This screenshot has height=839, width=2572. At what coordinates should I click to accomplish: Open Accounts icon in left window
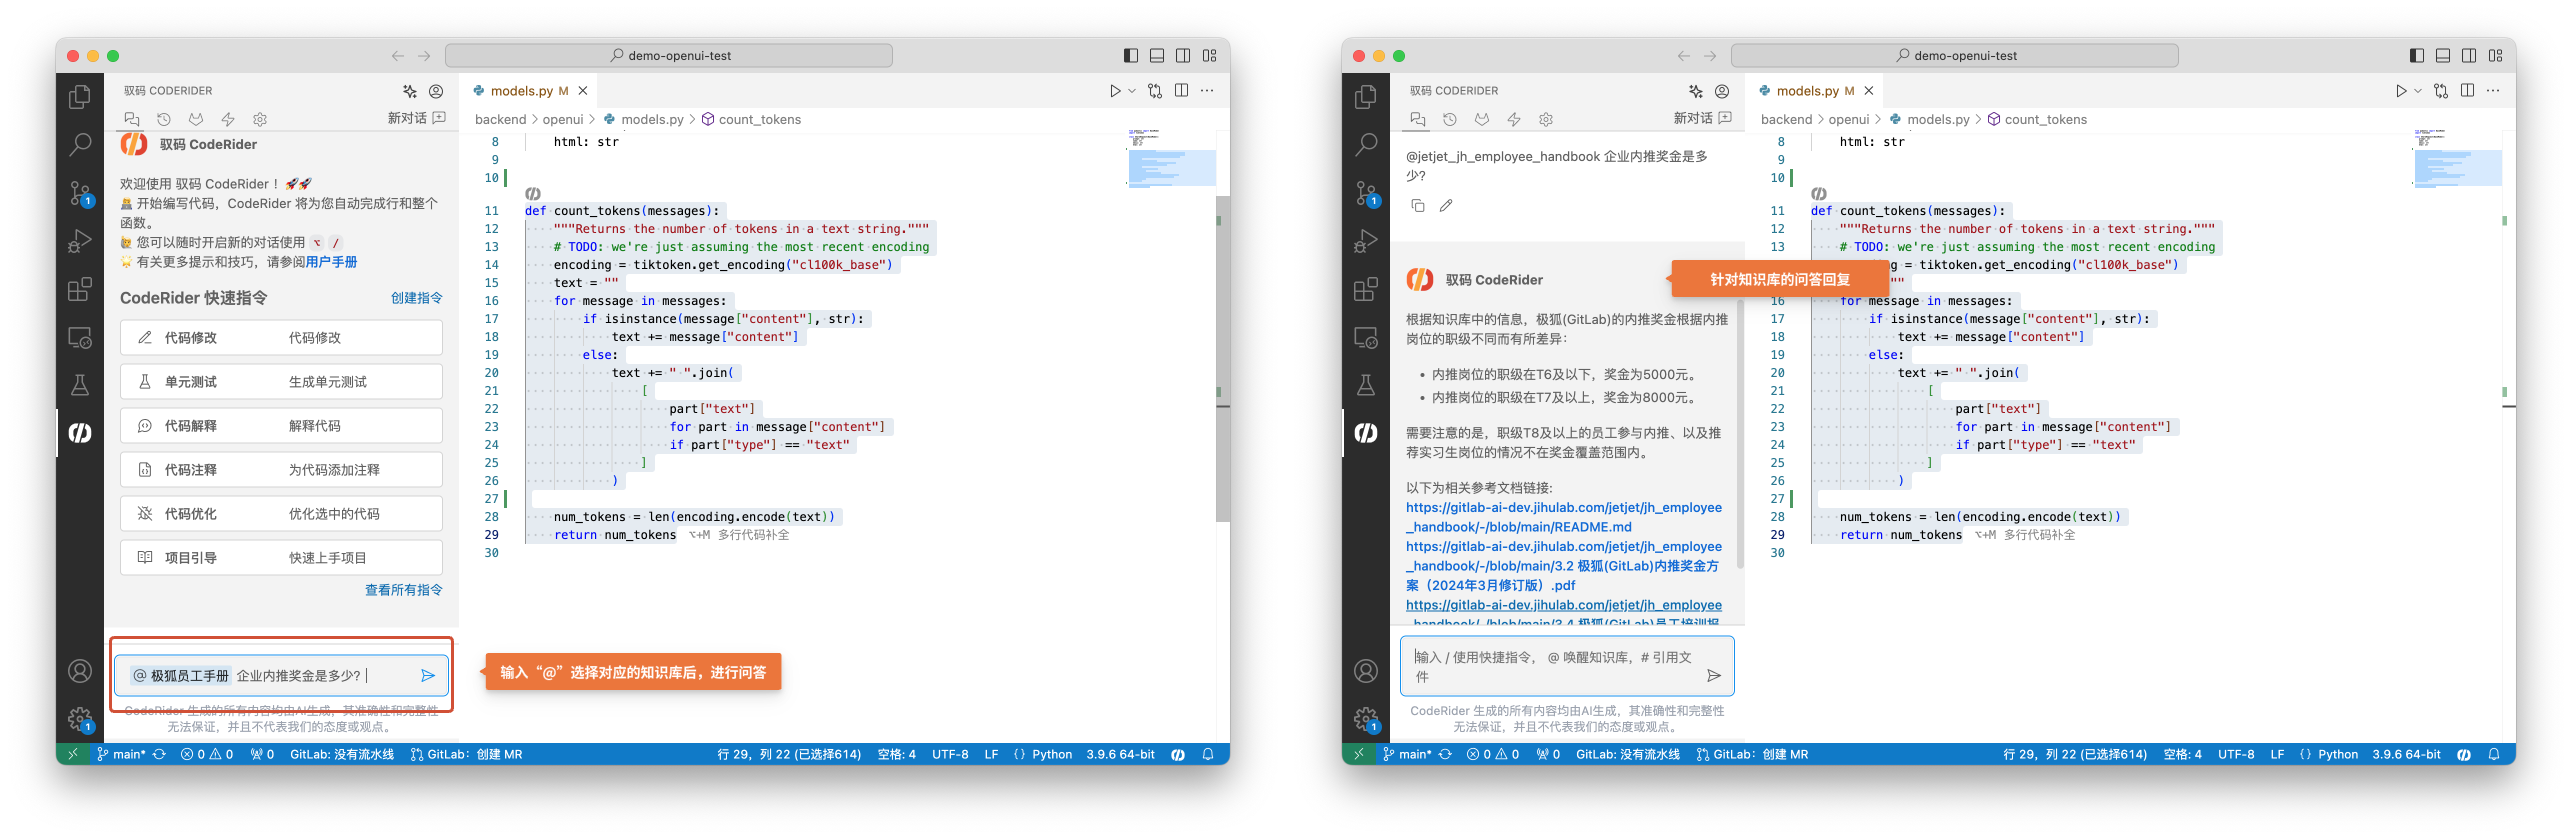coord(80,671)
